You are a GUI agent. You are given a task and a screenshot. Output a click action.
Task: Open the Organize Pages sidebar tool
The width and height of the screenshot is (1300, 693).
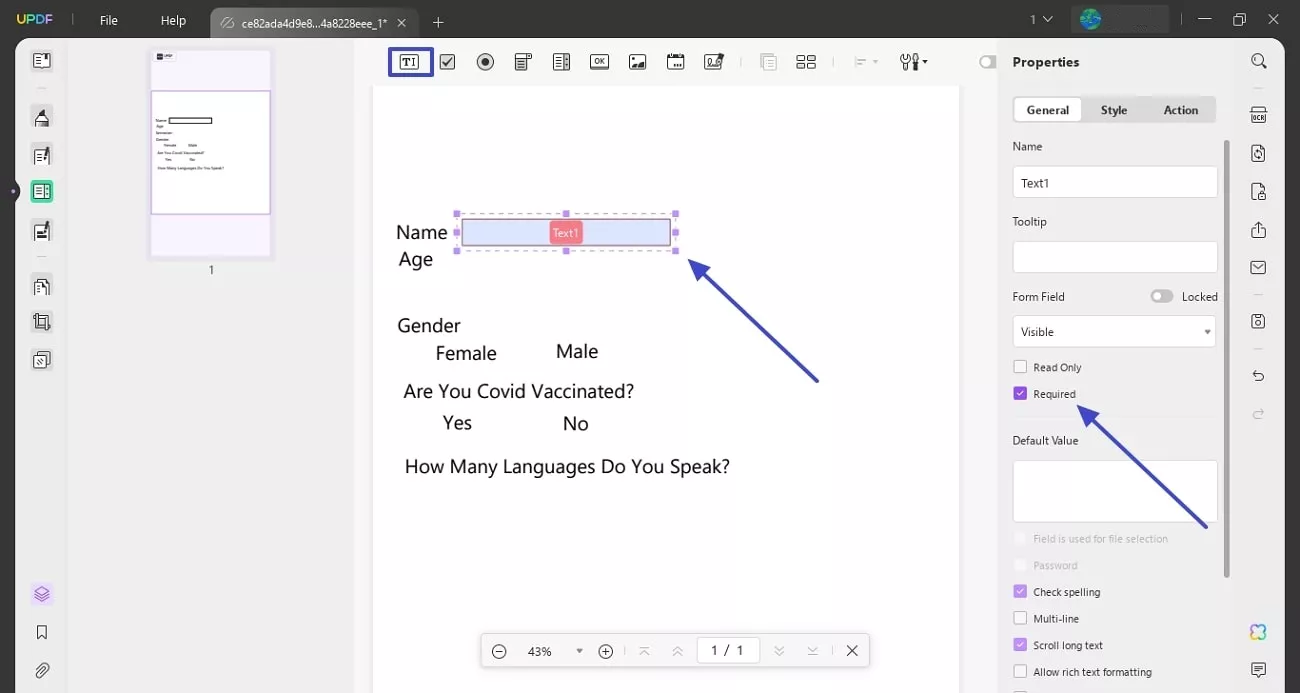[x=41, y=286]
